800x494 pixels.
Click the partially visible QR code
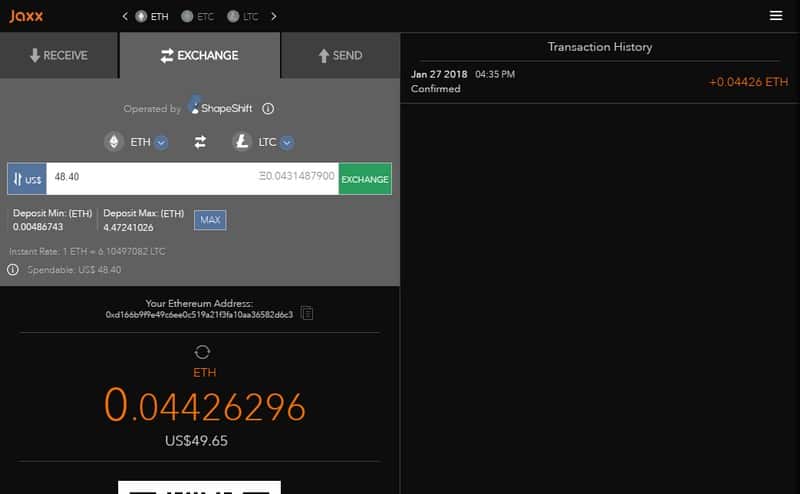[199, 487]
